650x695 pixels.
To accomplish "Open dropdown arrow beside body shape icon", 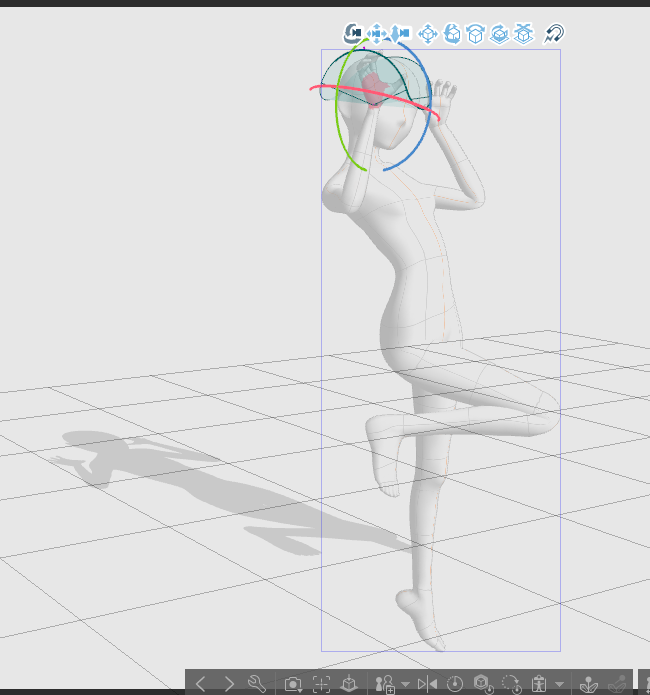I will (559, 684).
